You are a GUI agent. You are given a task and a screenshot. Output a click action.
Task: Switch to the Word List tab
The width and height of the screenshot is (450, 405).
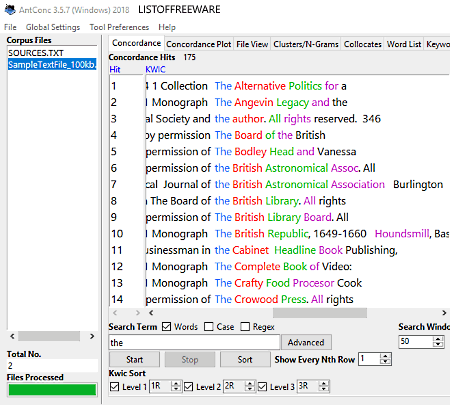(404, 44)
